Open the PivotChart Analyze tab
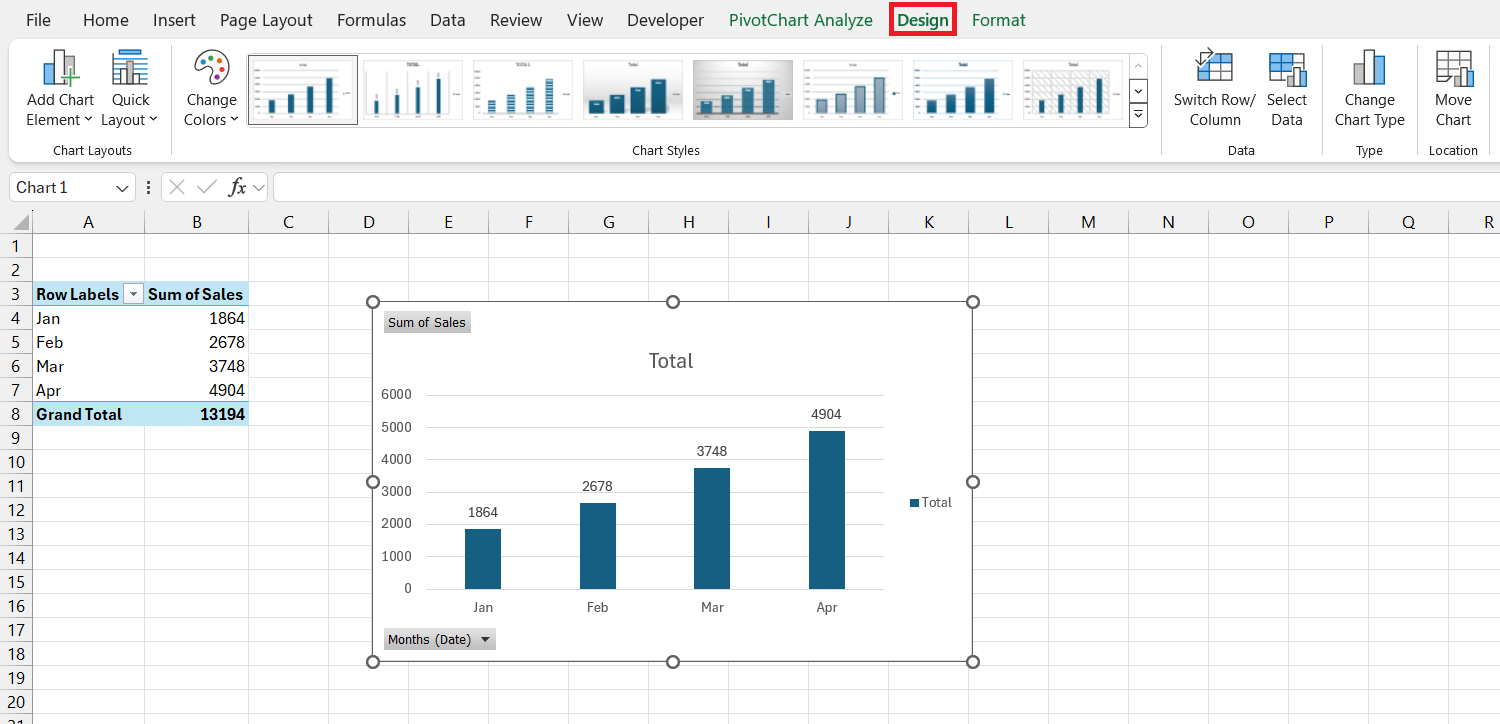 [800, 19]
